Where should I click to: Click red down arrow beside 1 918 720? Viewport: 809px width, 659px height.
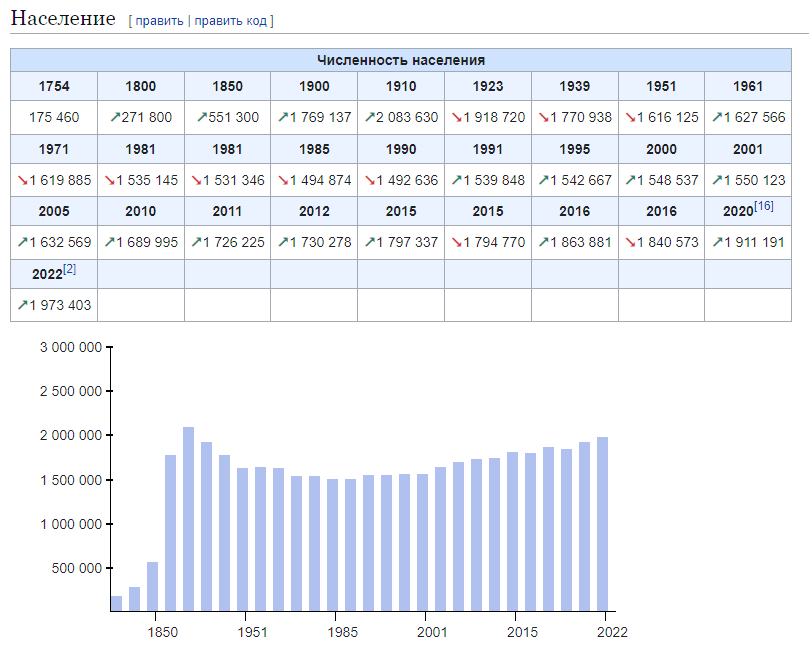458,118
